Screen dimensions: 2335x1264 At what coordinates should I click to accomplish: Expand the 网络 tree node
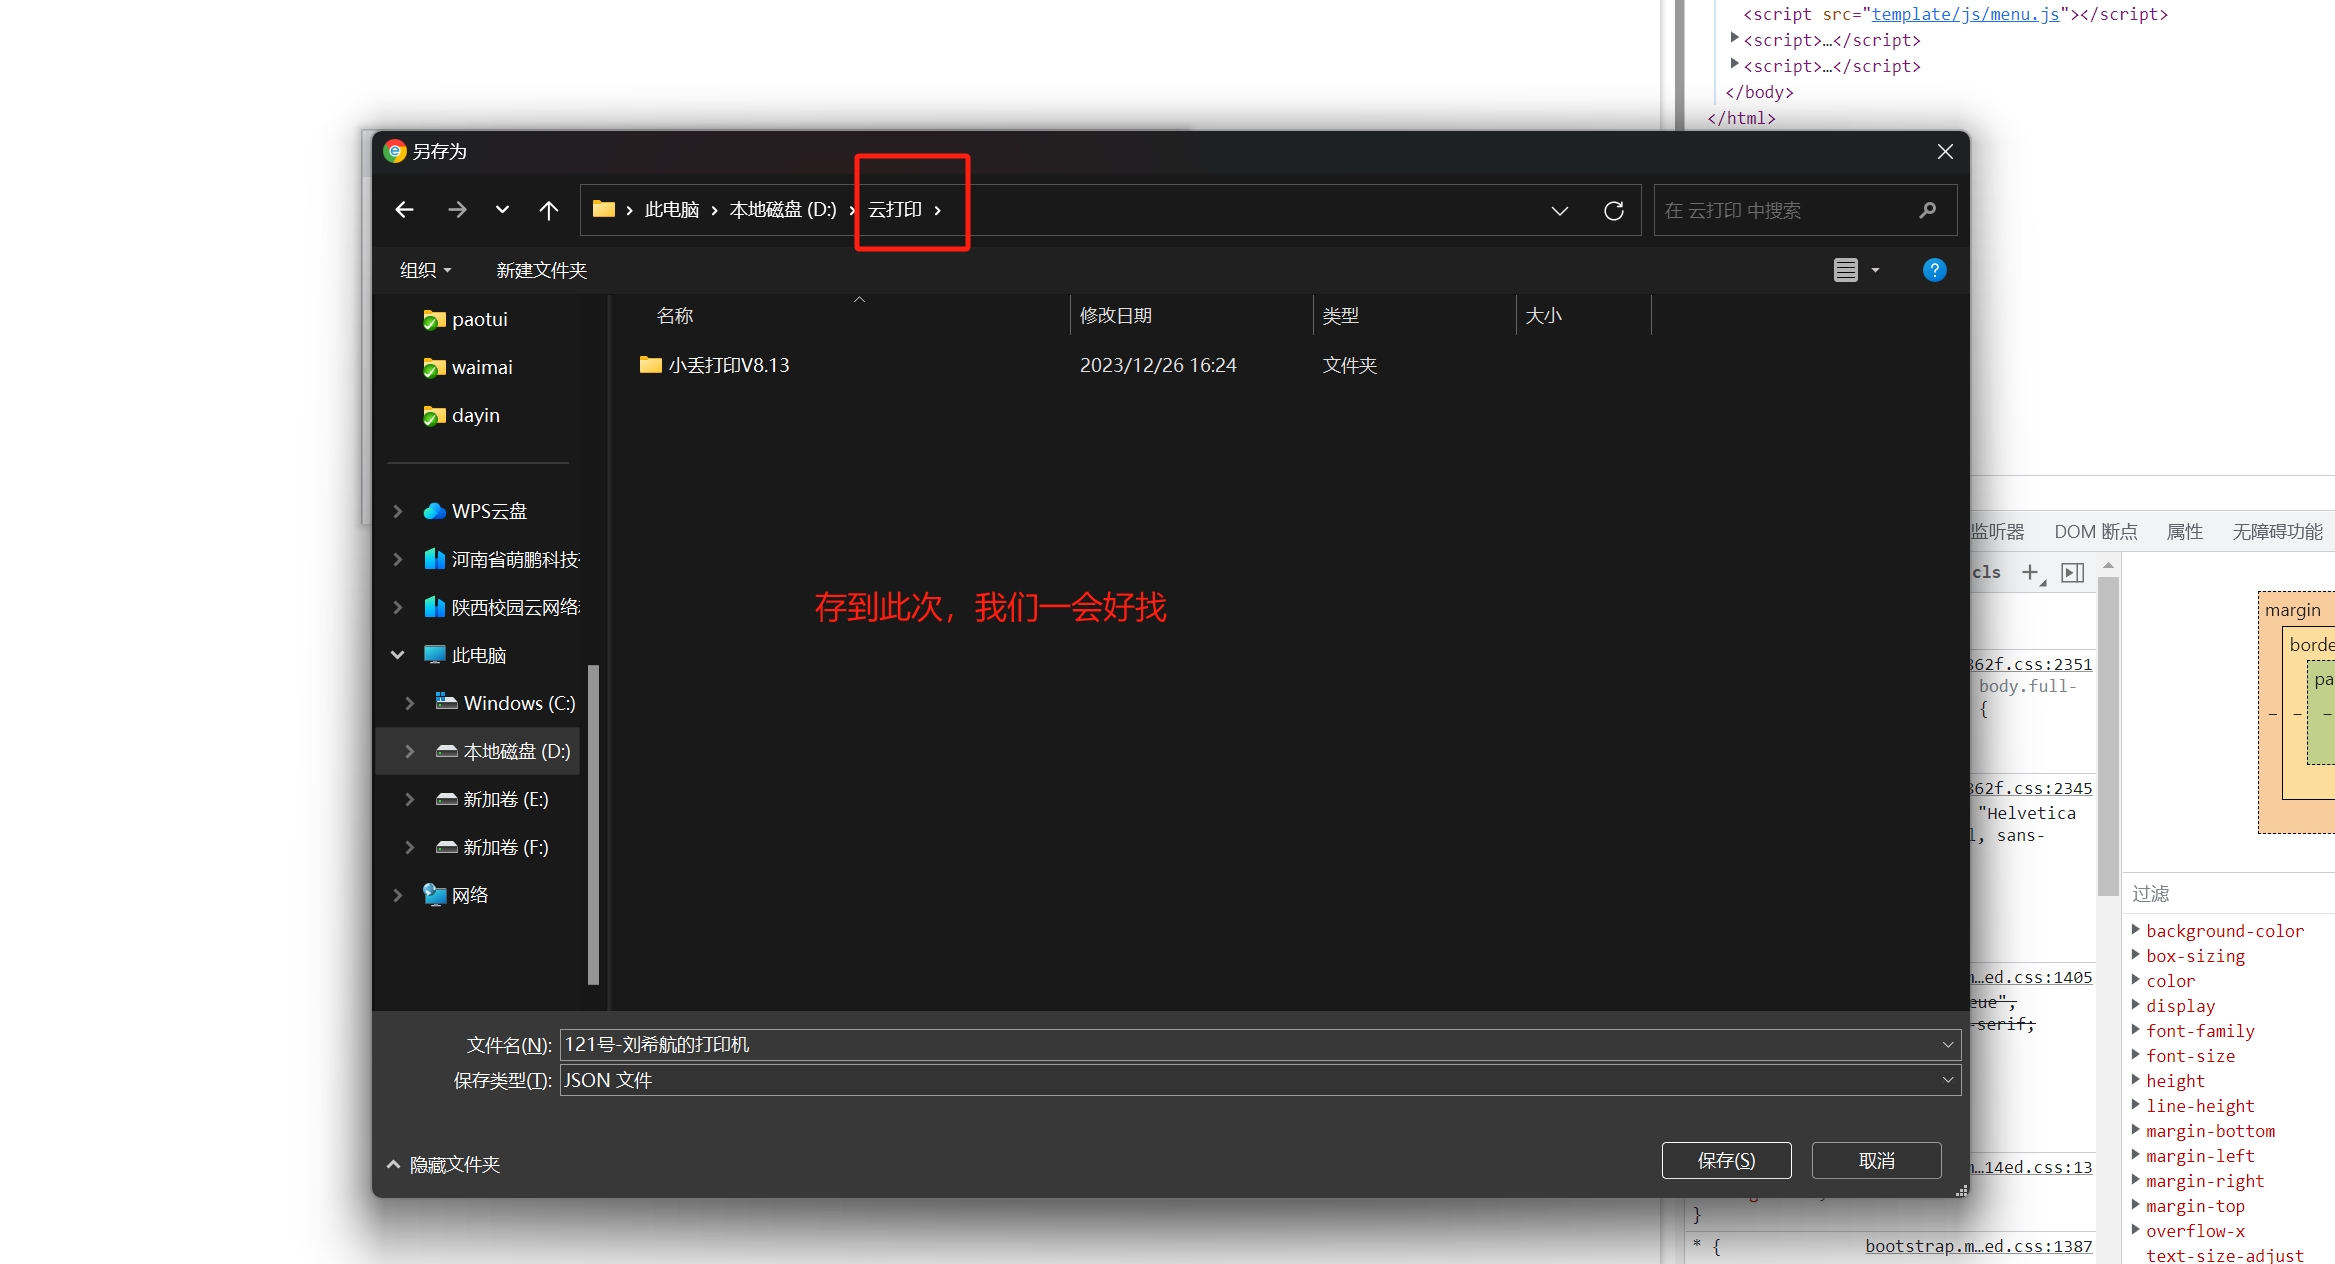[398, 895]
